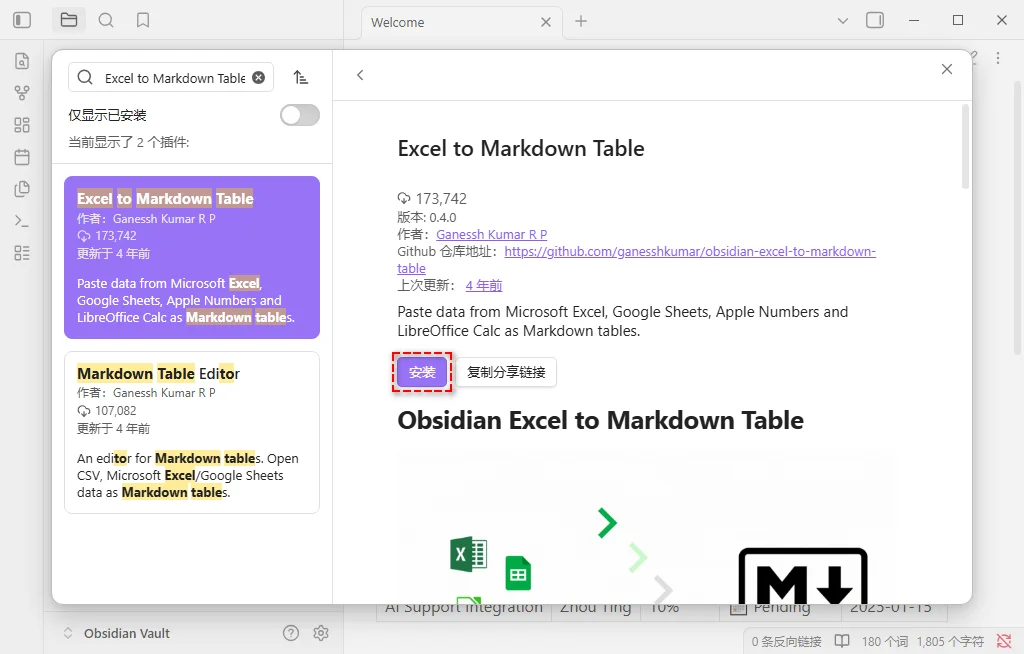Image resolution: width=1024 pixels, height=654 pixels.
Task: Open the terminal icon in the left ribbon
Action: click(22, 220)
